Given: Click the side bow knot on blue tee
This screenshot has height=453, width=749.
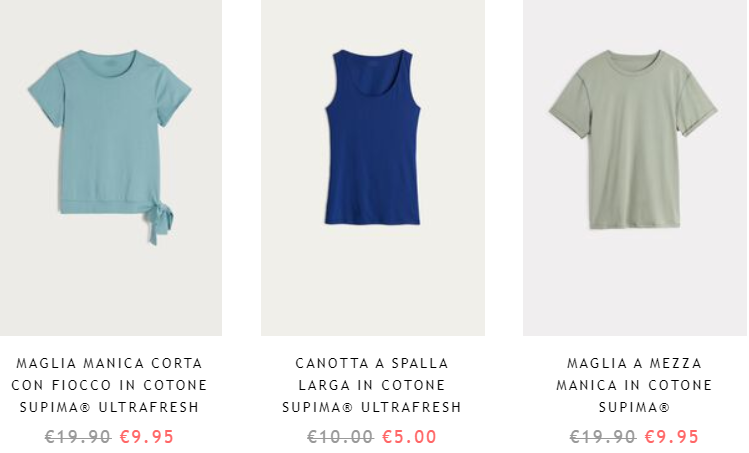Looking at the screenshot, I should click(159, 222).
